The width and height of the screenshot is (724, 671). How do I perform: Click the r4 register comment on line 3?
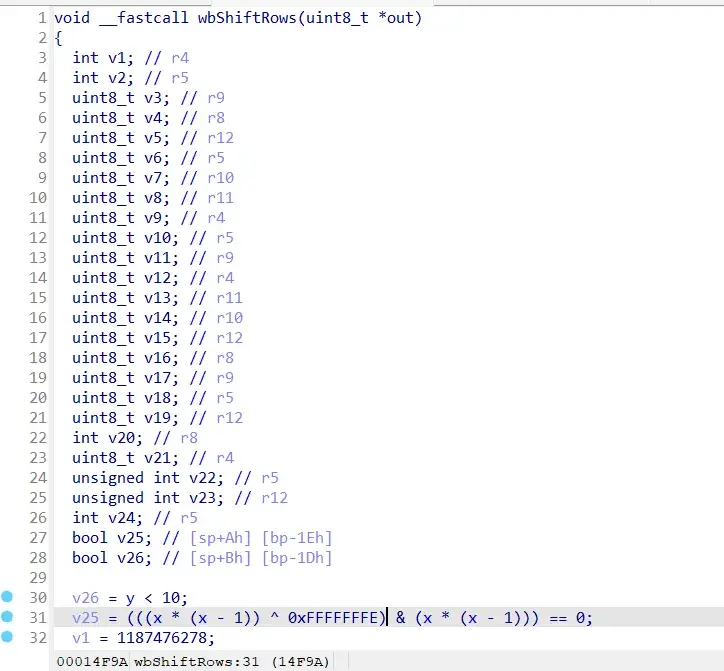[180, 58]
